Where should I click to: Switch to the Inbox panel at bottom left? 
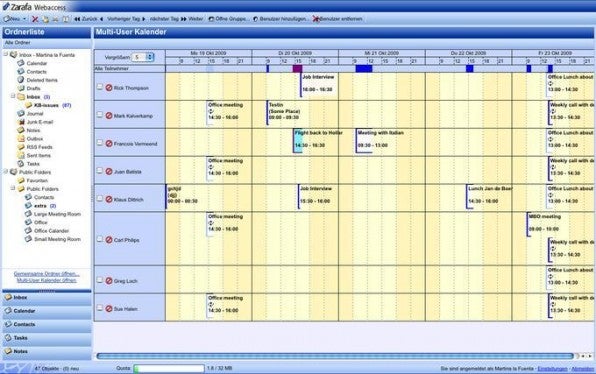(47, 298)
